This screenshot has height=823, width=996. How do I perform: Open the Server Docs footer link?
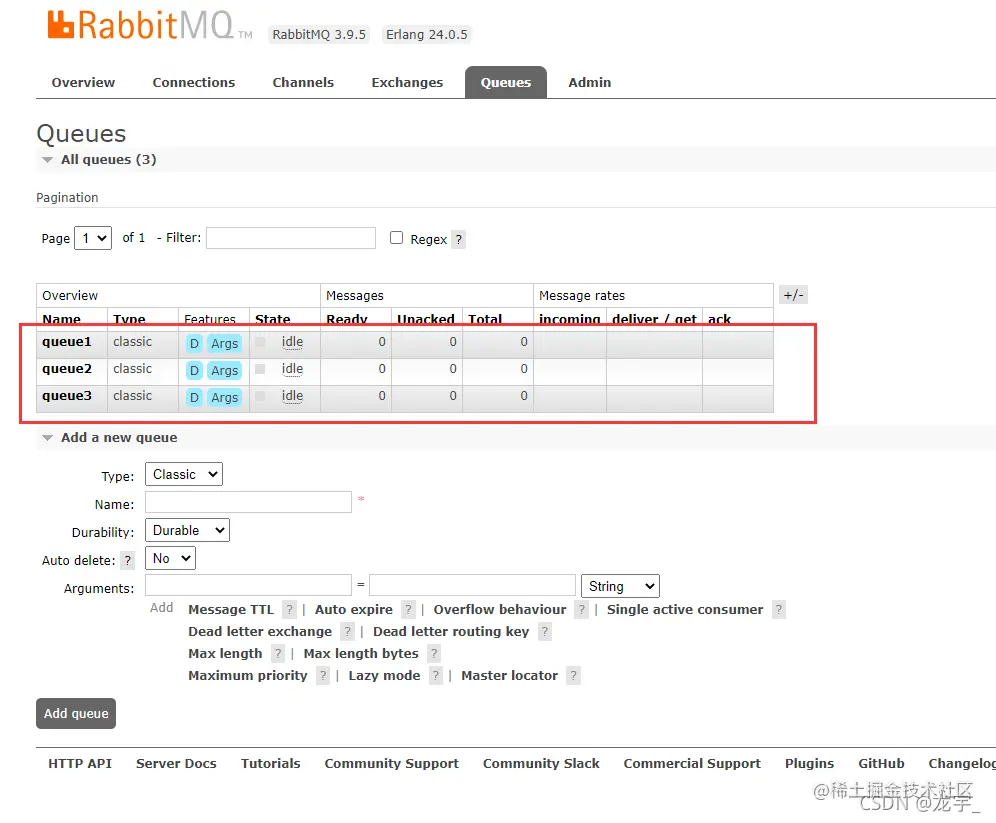[x=176, y=764]
